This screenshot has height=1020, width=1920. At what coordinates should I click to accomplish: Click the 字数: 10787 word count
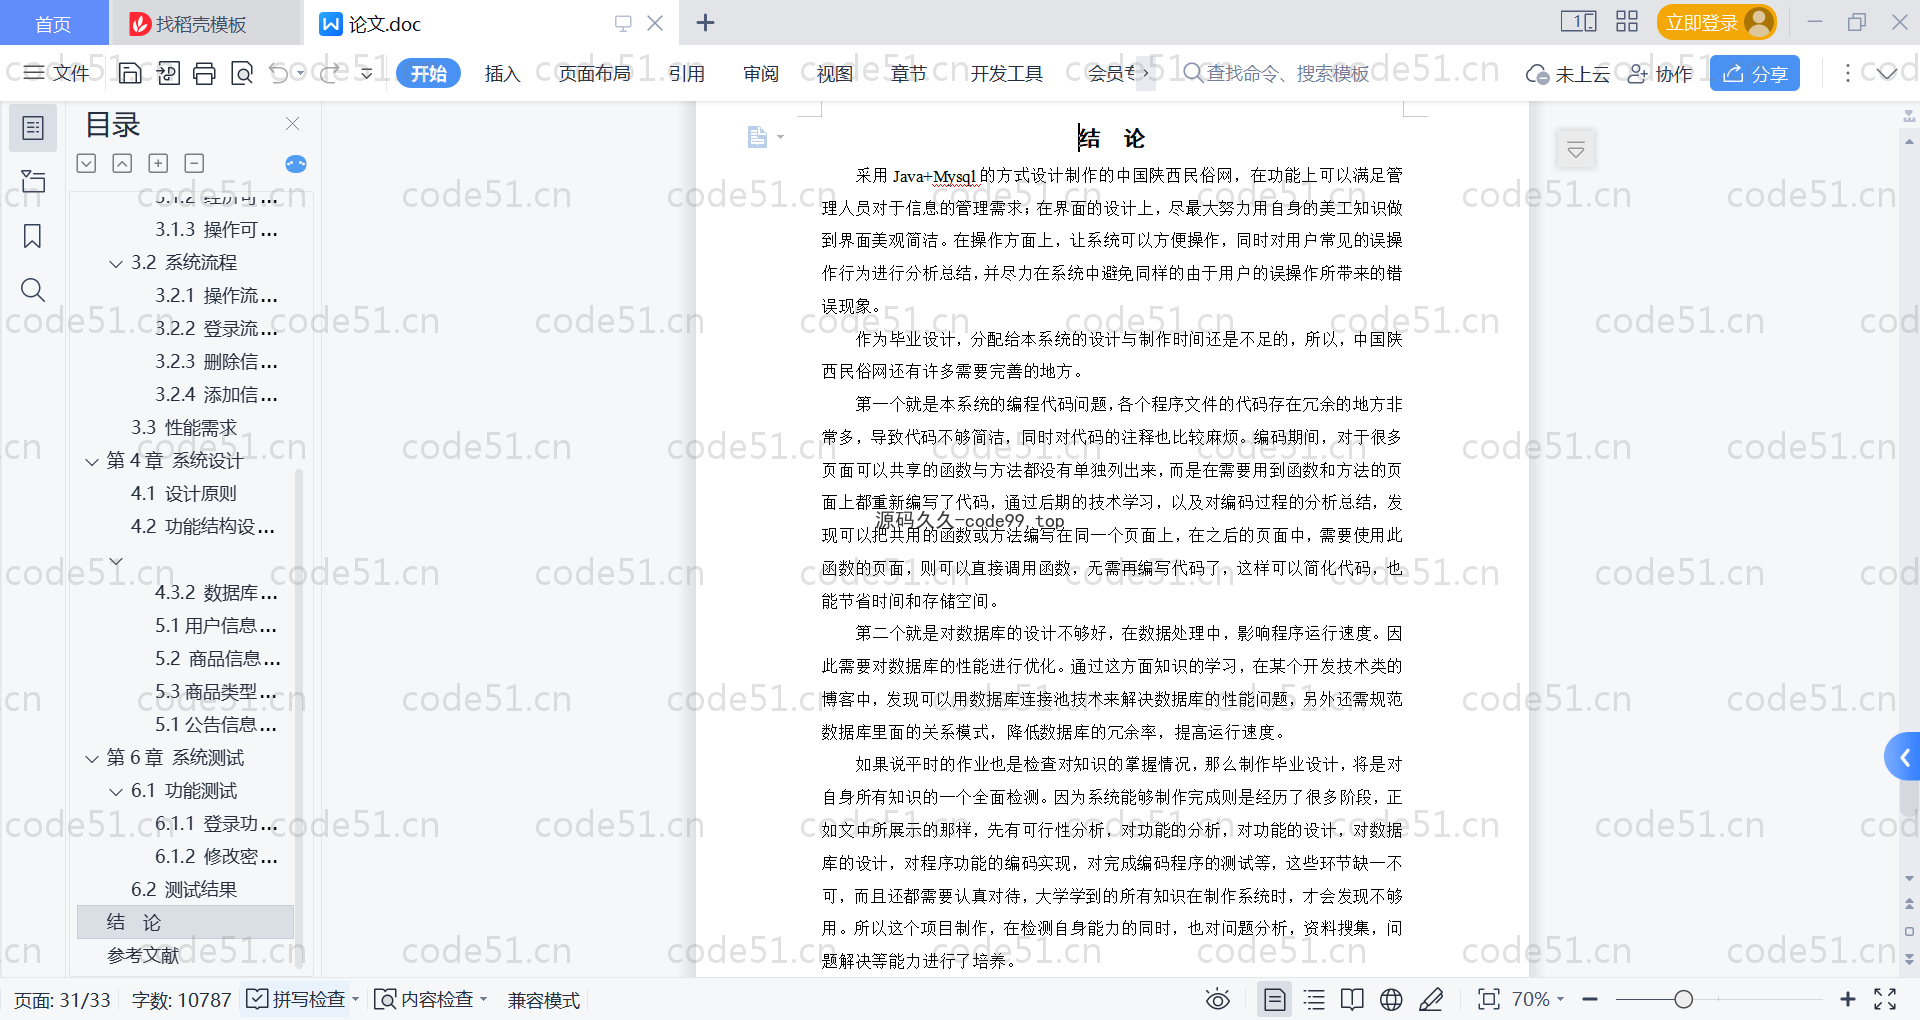(182, 1000)
